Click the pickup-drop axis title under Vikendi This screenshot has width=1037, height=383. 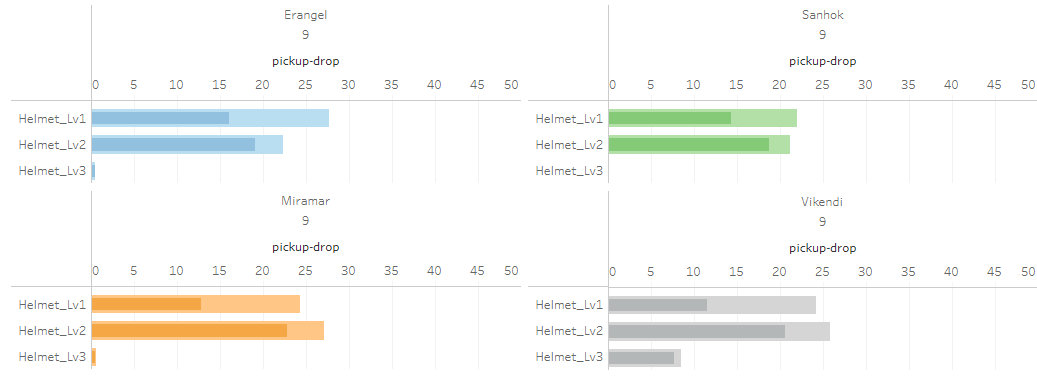(x=823, y=248)
